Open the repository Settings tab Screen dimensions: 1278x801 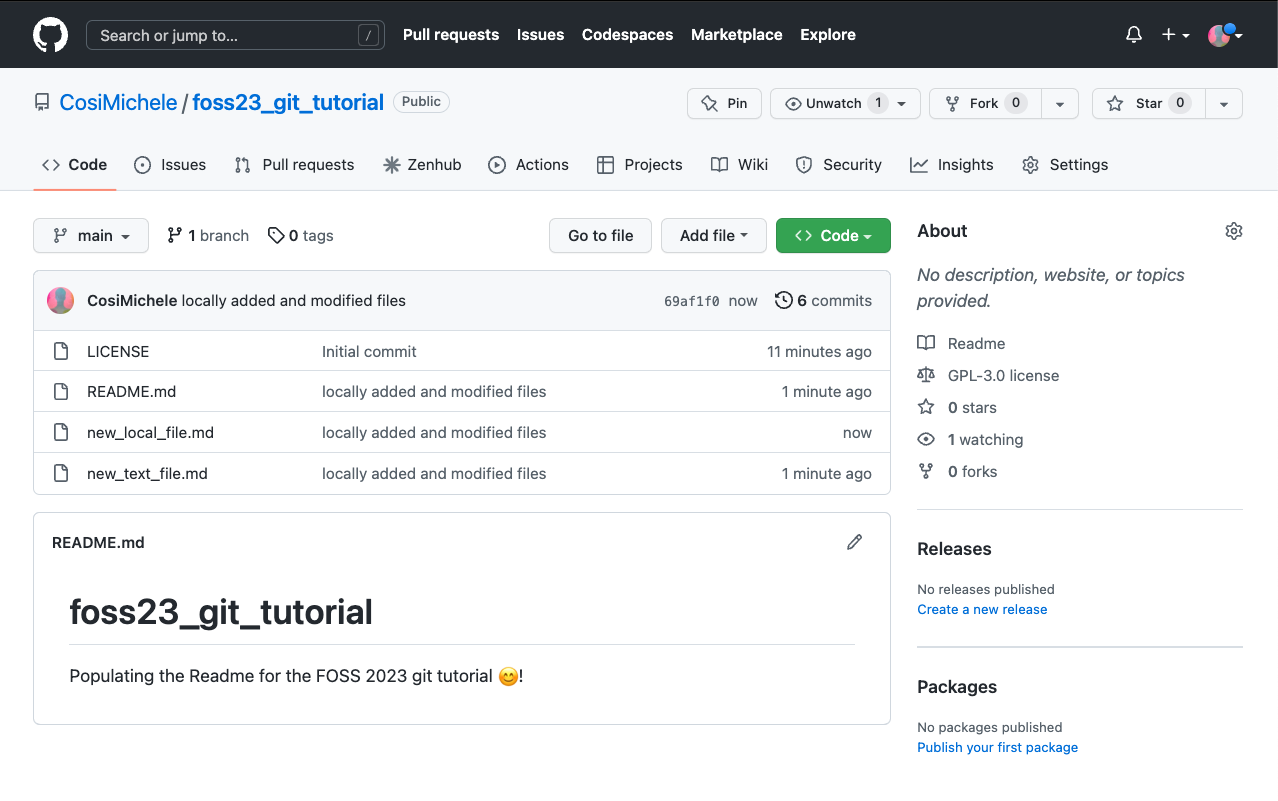click(1065, 165)
